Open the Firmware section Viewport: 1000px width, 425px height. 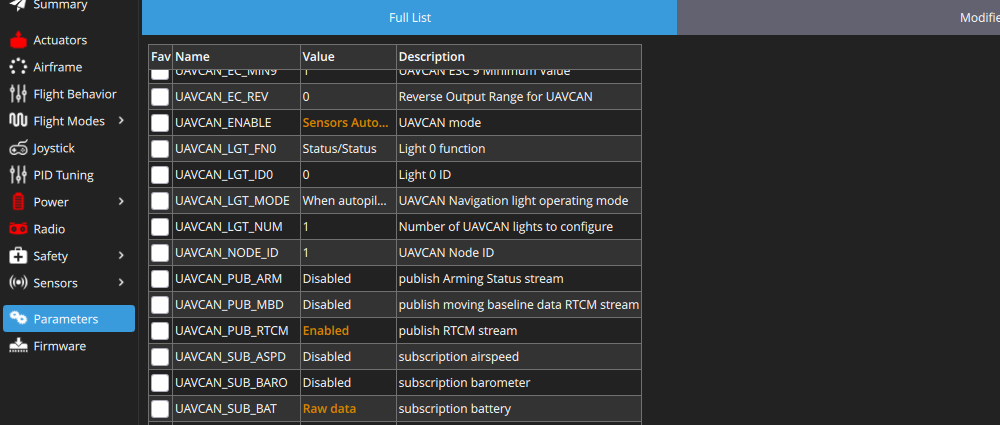[x=69, y=346]
